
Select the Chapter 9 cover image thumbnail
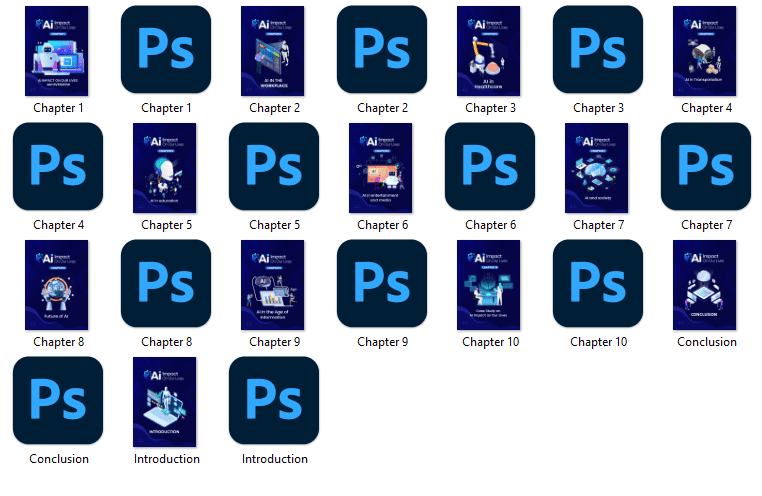point(273,285)
